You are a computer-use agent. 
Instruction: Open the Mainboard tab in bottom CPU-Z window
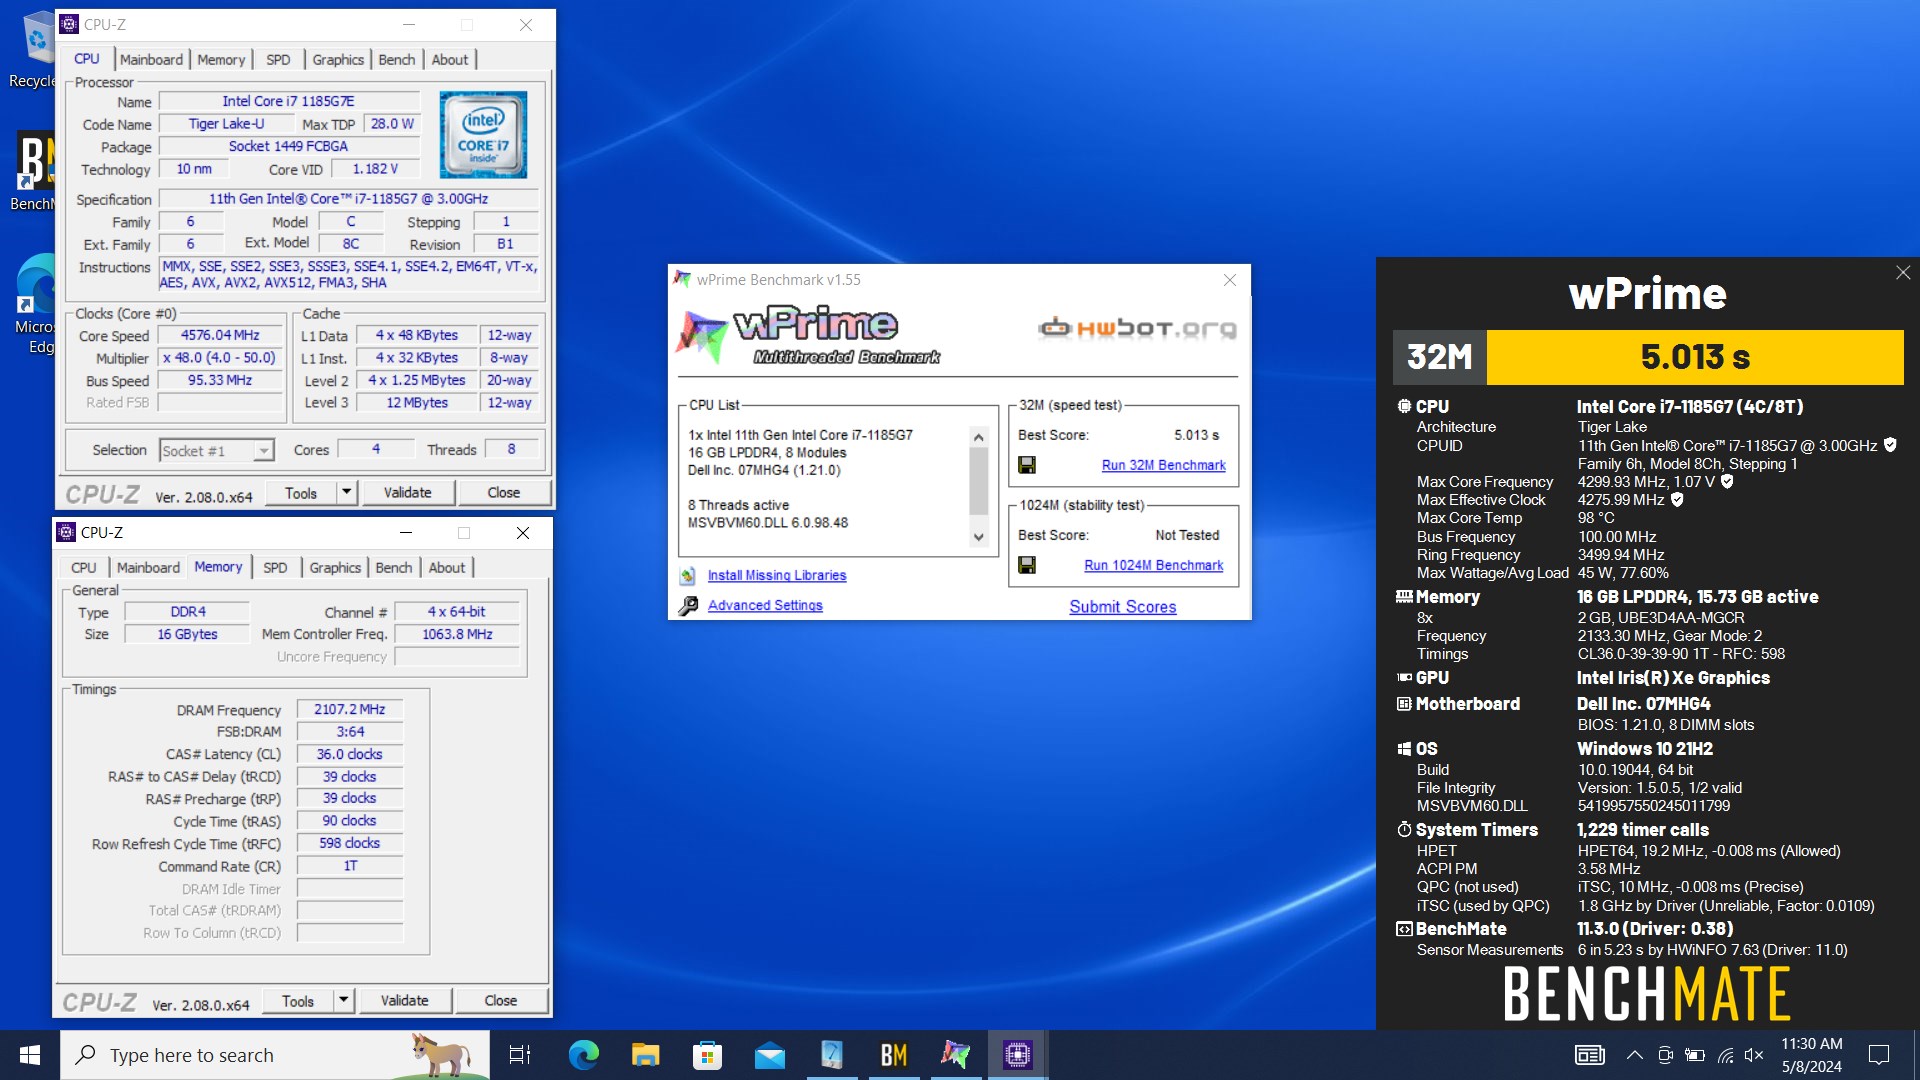pyautogui.click(x=148, y=567)
